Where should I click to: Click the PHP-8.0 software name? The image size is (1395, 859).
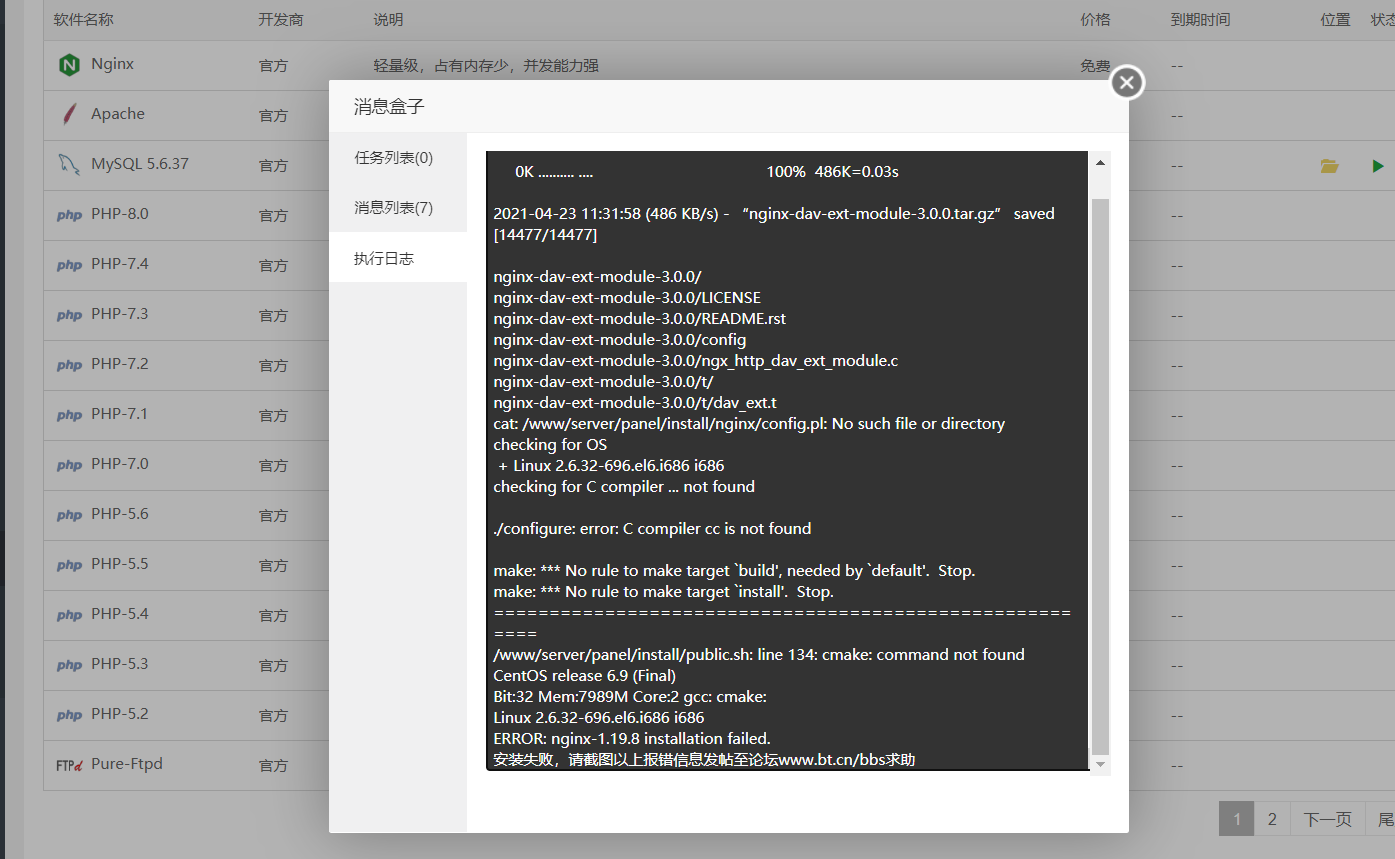click(x=120, y=214)
